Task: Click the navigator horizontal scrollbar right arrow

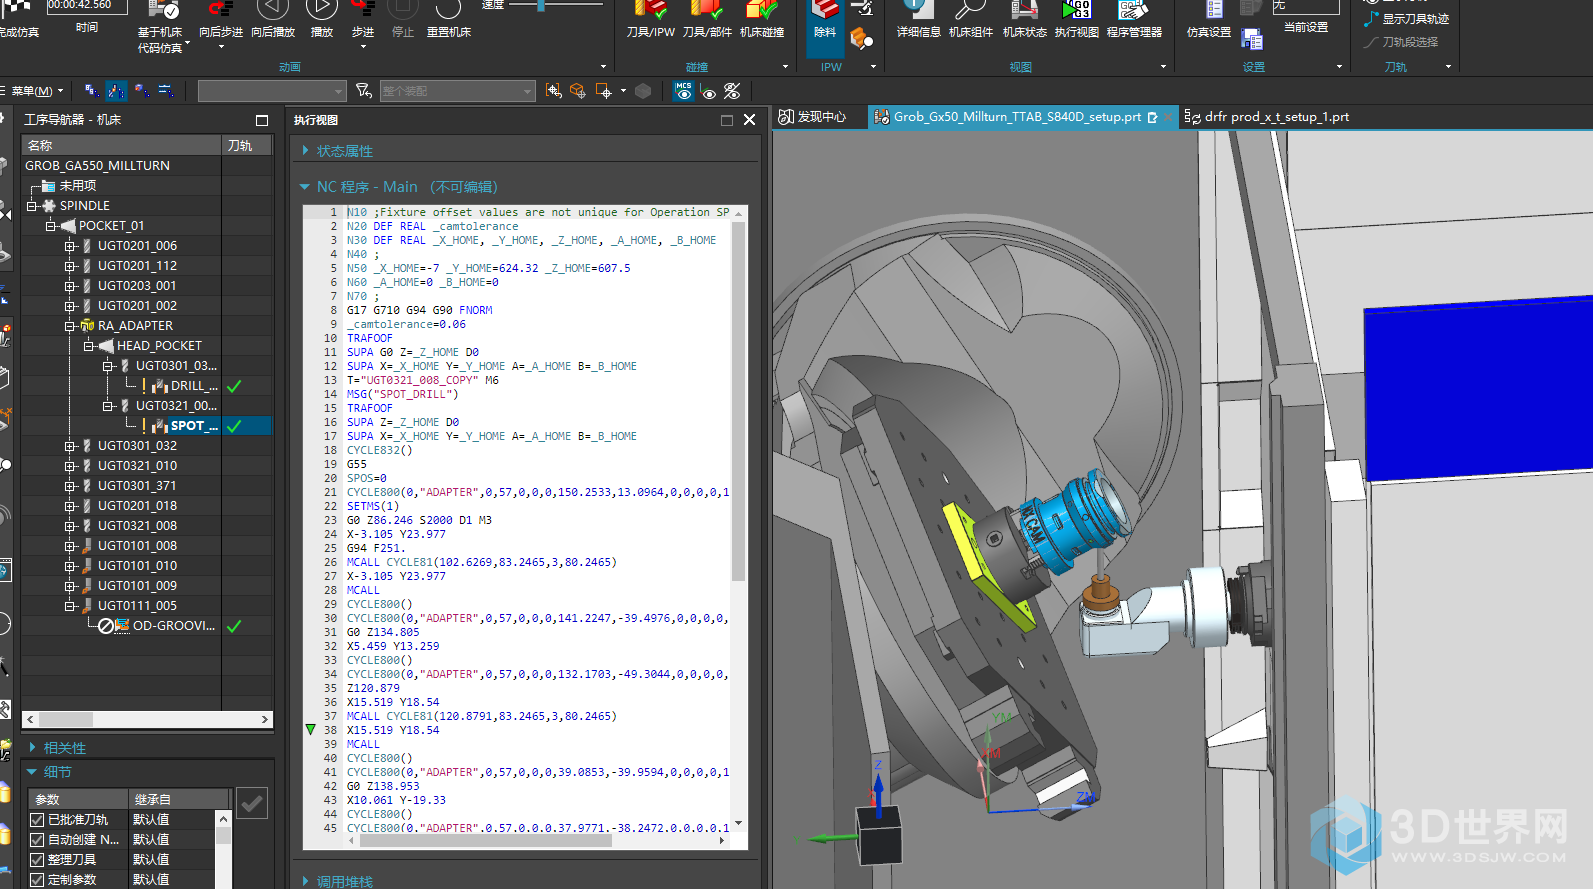Action: pos(265,719)
